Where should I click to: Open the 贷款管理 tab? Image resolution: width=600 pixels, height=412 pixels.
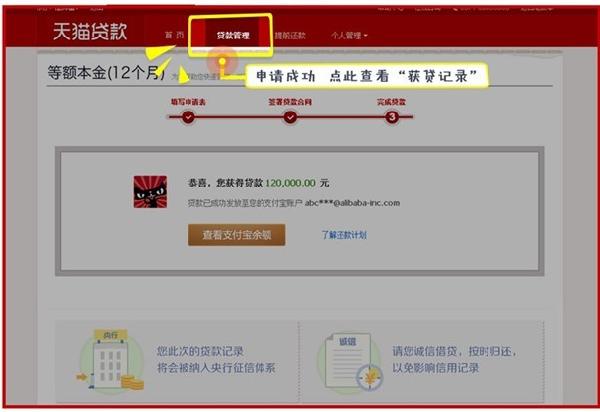pyautogui.click(x=231, y=35)
